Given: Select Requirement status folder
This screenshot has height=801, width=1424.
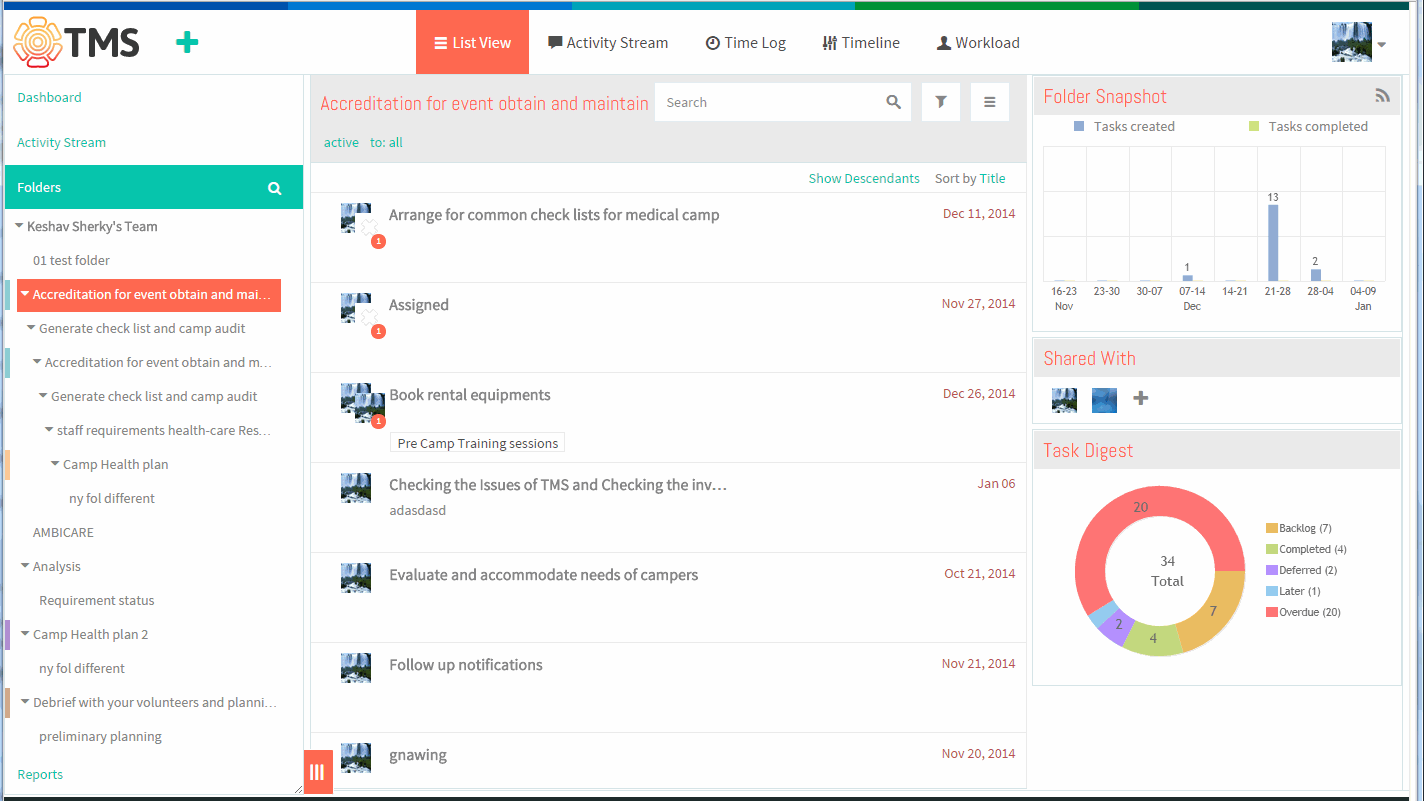Looking at the screenshot, I should coord(97,600).
